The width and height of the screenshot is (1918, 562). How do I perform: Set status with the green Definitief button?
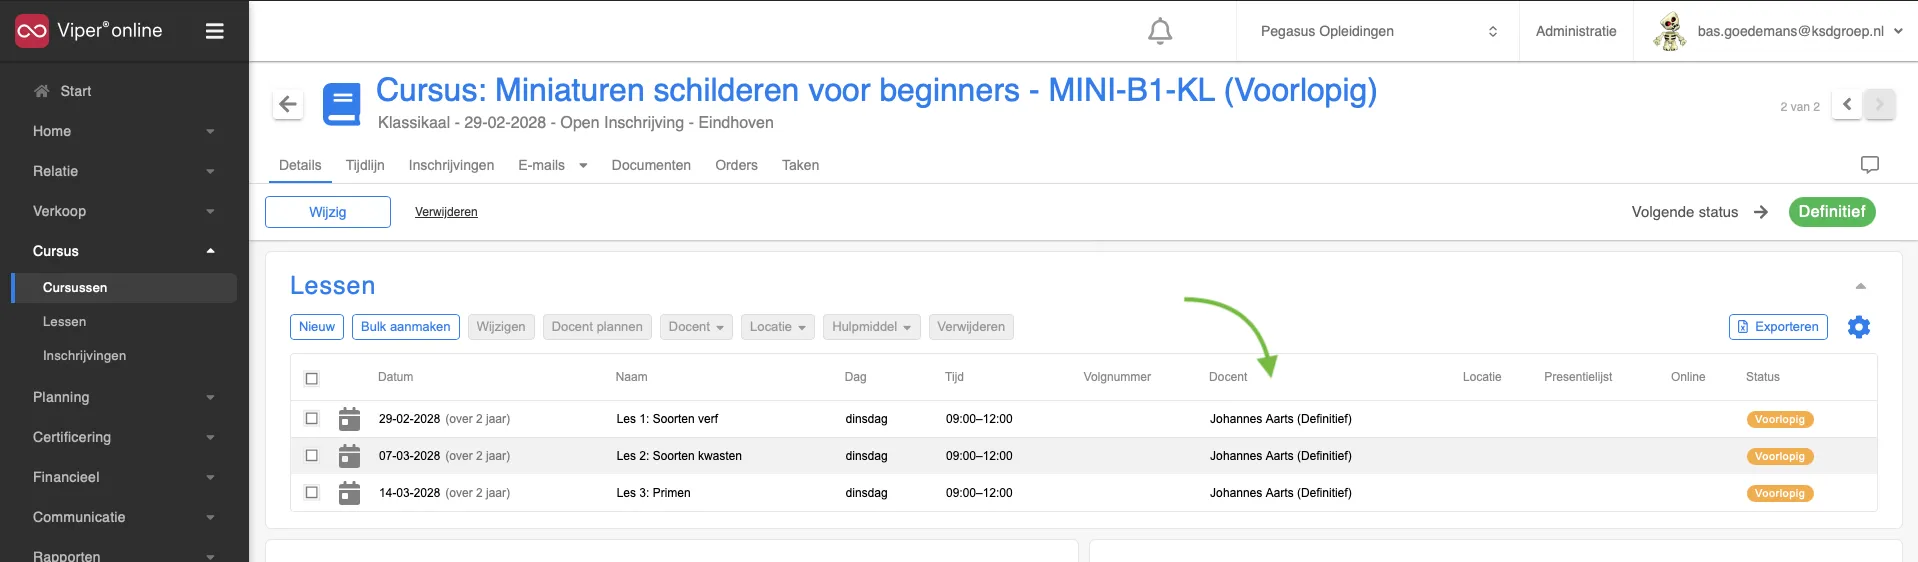pyautogui.click(x=1832, y=212)
